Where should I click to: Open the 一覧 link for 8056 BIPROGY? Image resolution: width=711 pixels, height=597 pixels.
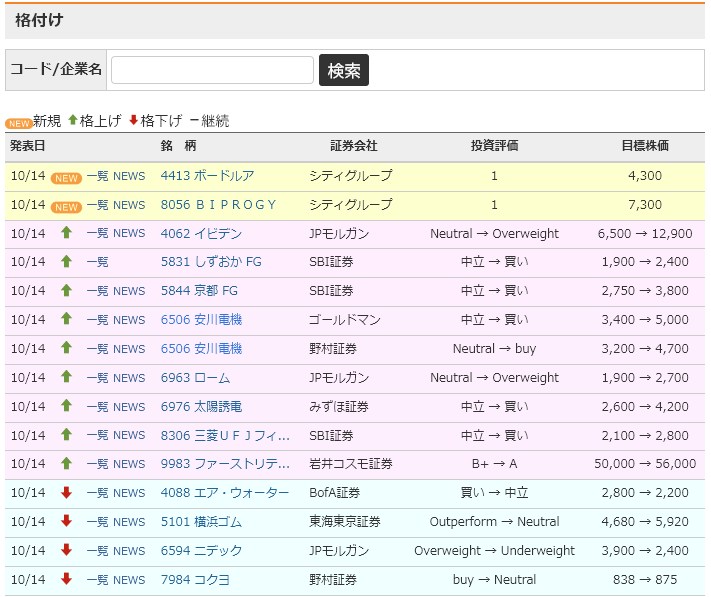click(97, 205)
